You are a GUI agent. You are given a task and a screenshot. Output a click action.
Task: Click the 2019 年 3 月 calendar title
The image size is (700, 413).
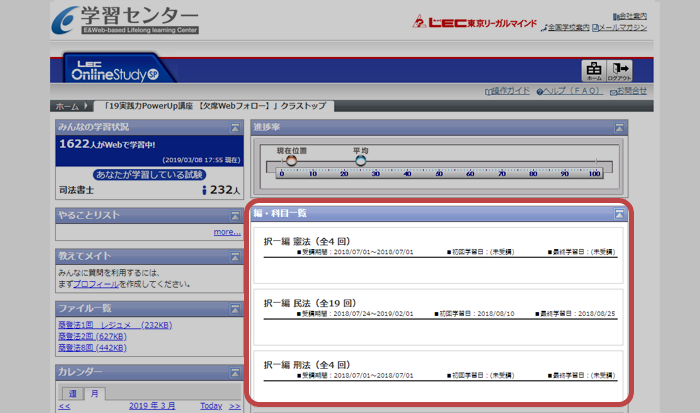pos(152,406)
